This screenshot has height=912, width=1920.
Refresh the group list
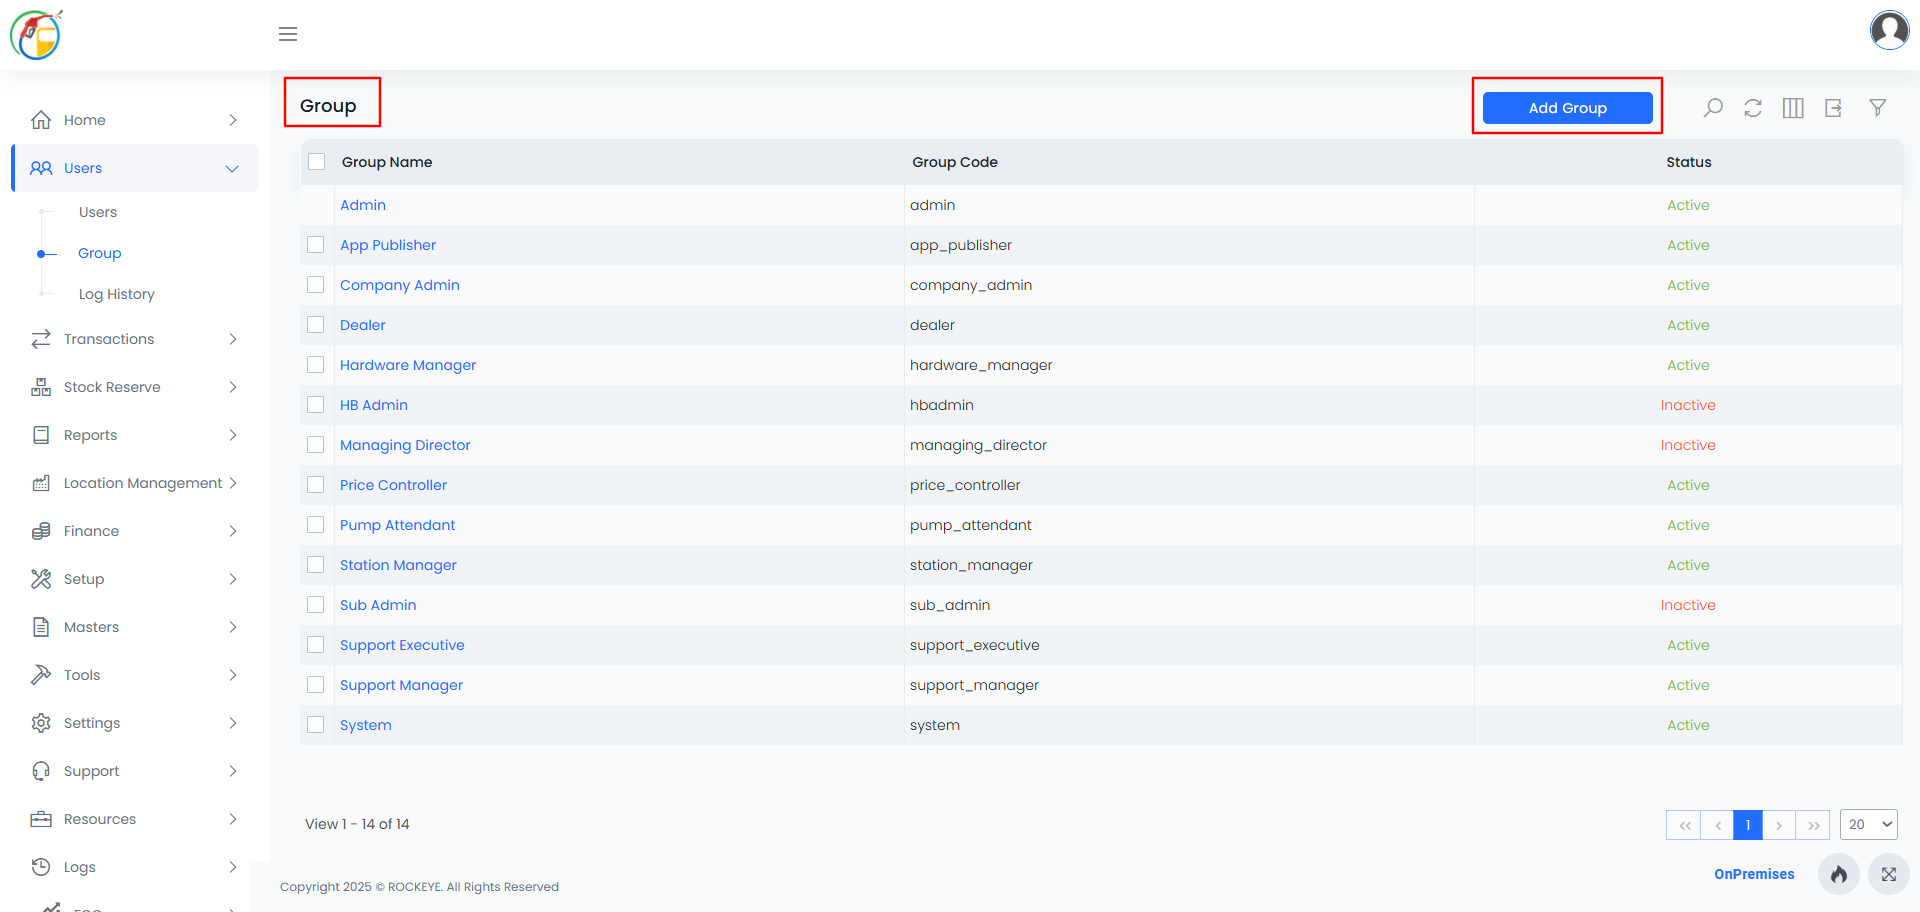tap(1753, 108)
